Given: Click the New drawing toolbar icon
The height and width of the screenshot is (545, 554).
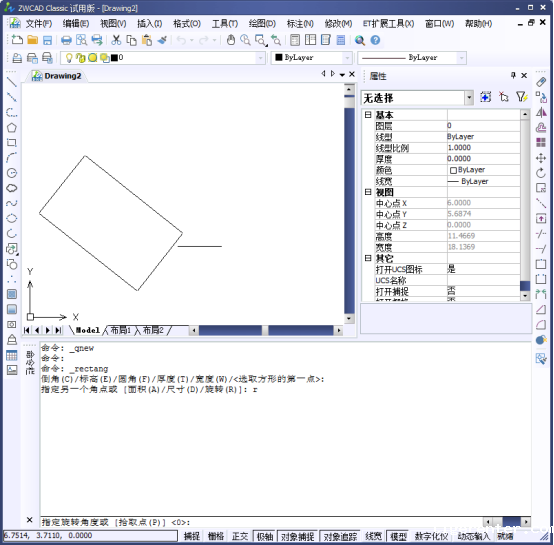Looking at the screenshot, I should [x=17, y=40].
